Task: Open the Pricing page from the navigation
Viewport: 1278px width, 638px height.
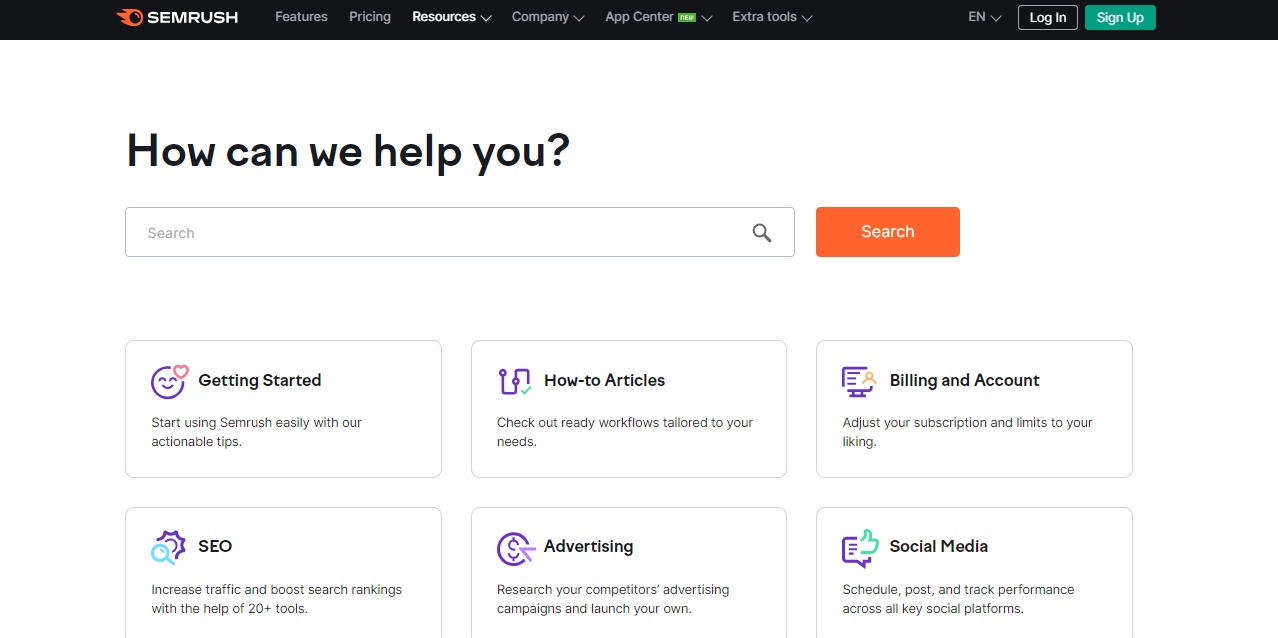Action: click(x=369, y=17)
